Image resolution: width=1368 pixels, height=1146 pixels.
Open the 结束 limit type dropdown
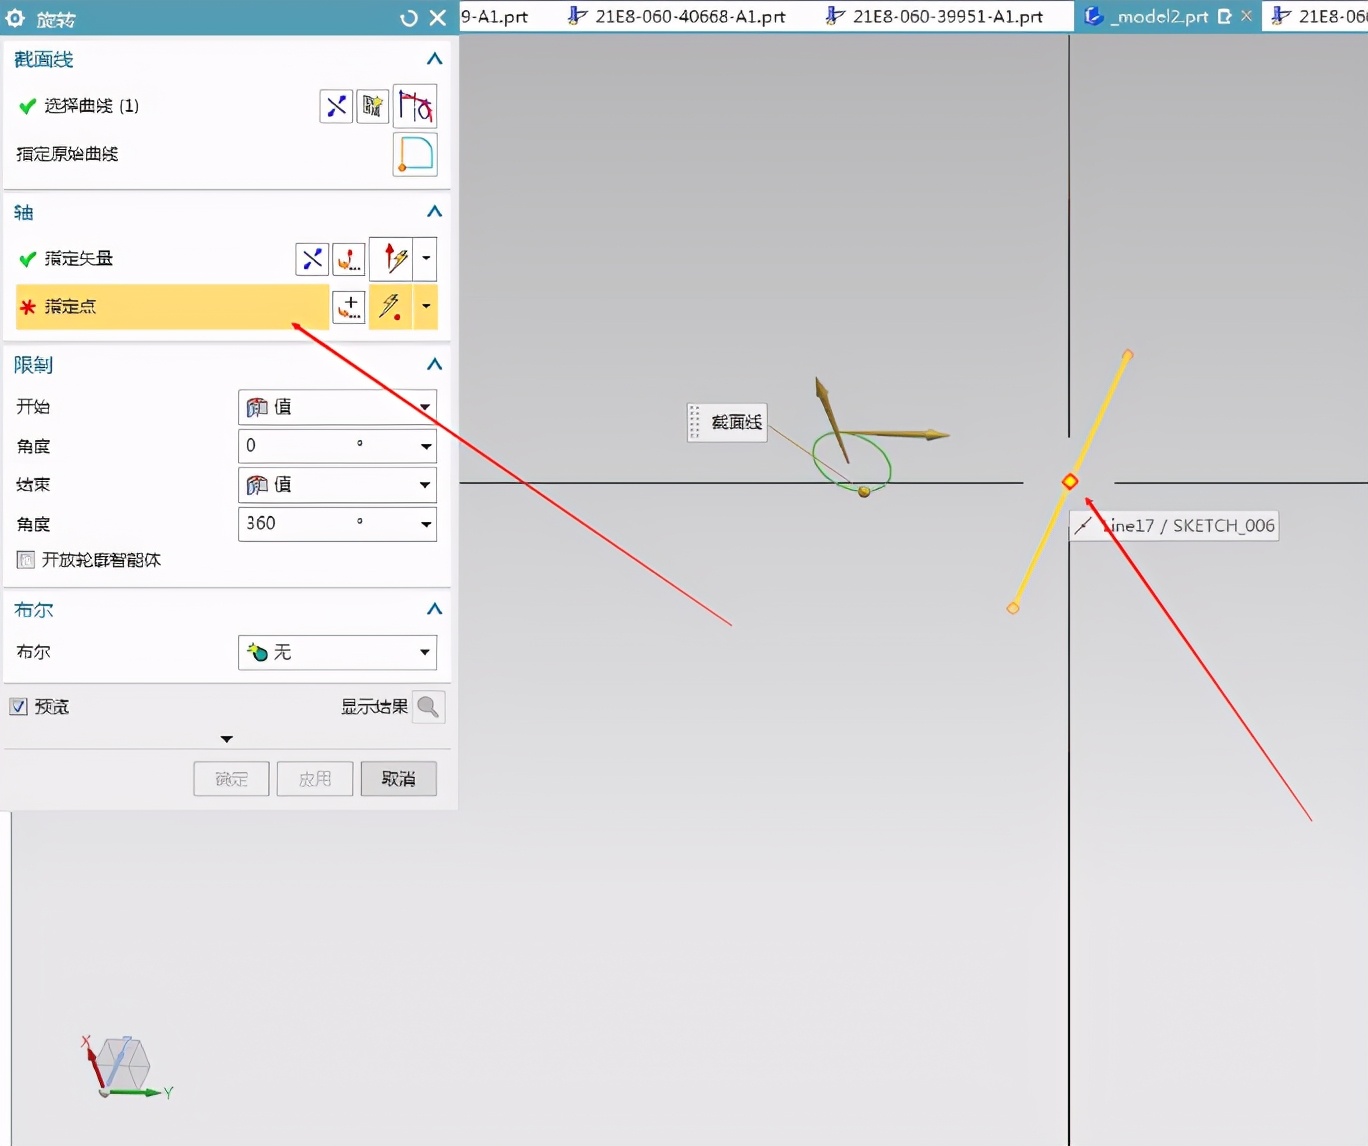pos(337,485)
